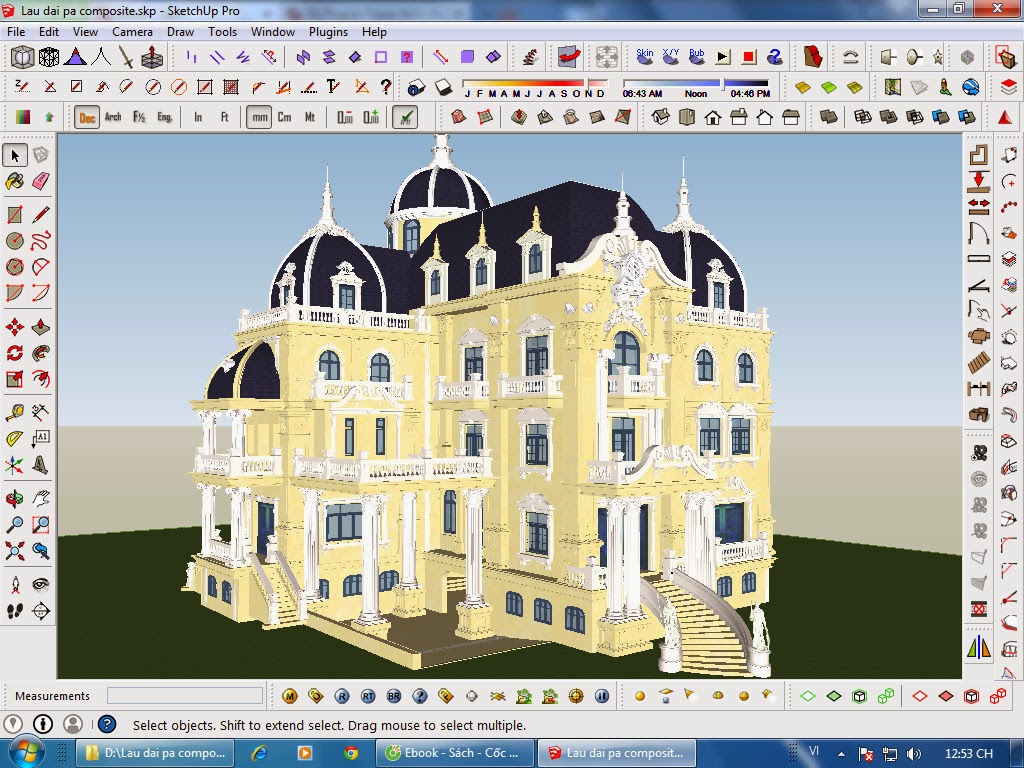The image size is (1024, 768).
Task: Click the volume speaker tray icon
Action: coord(914,754)
